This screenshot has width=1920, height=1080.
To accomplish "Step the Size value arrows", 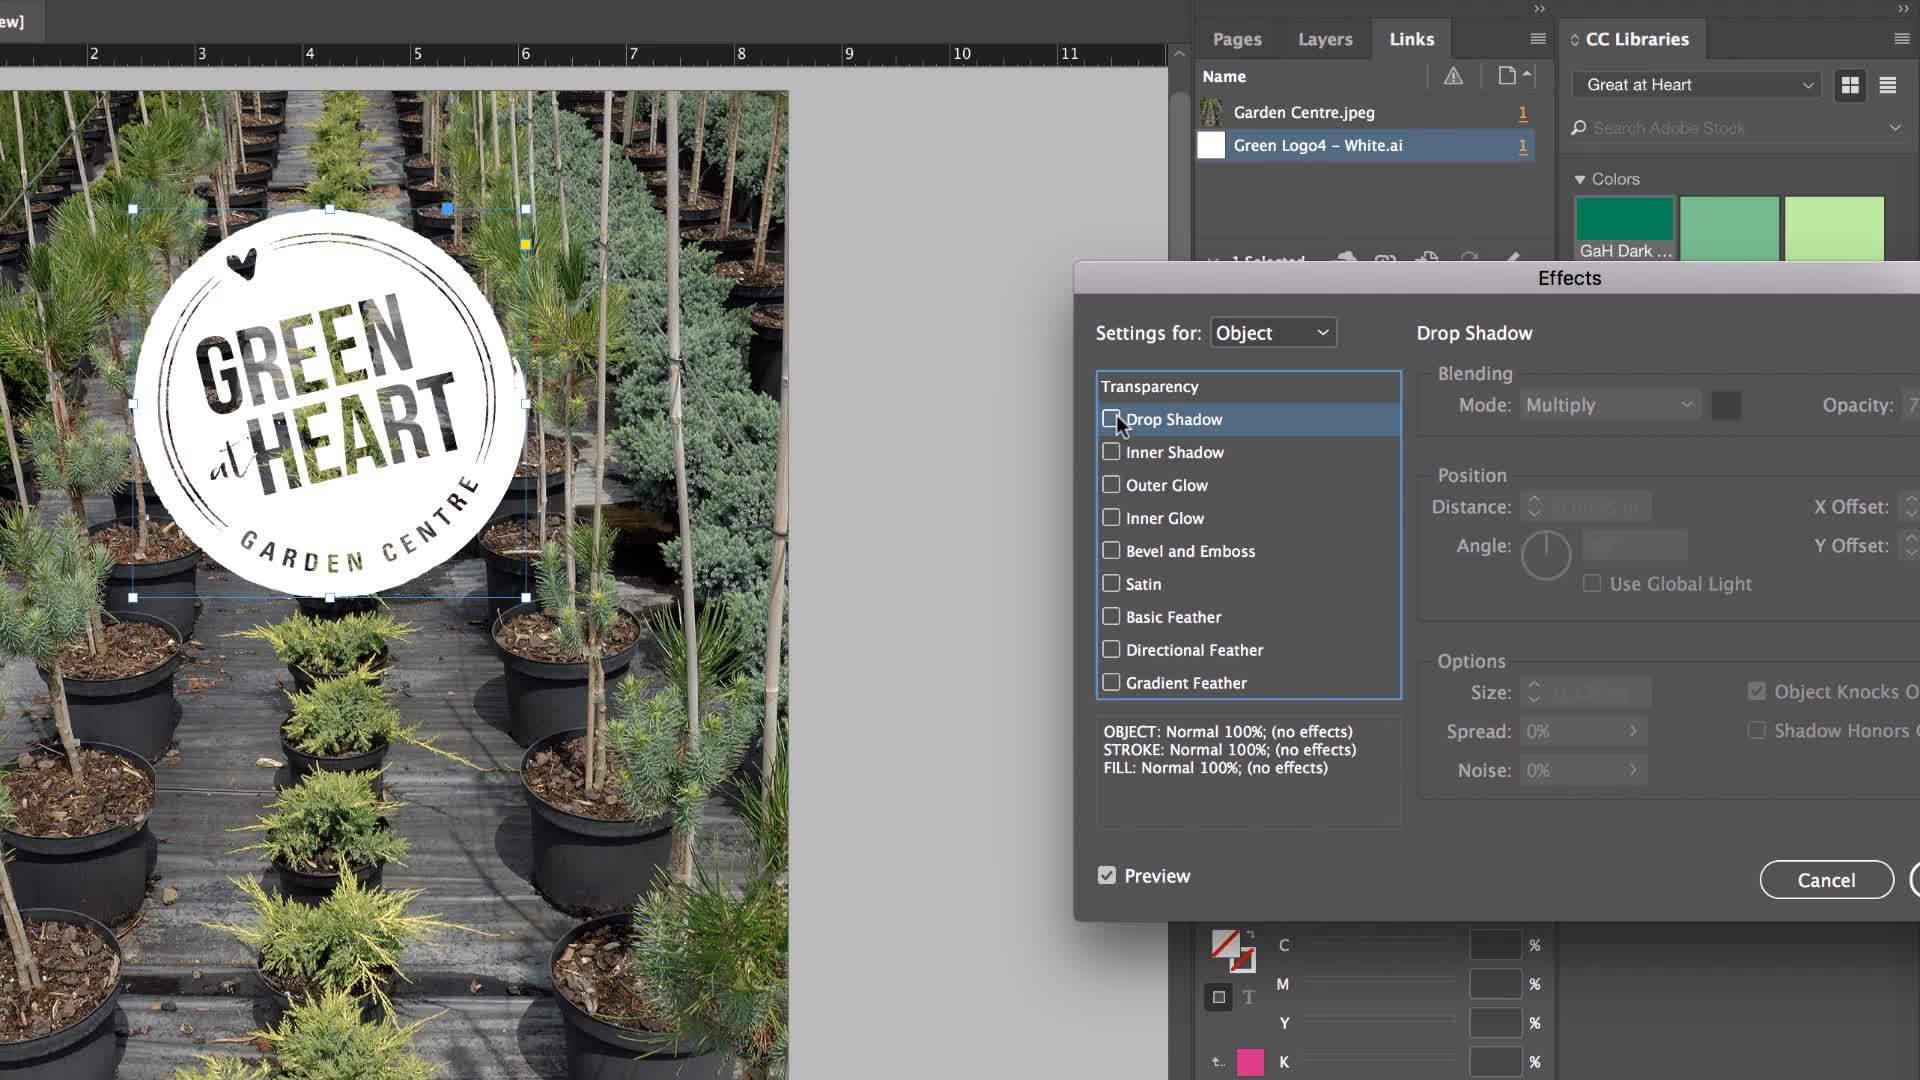I will coord(1534,692).
